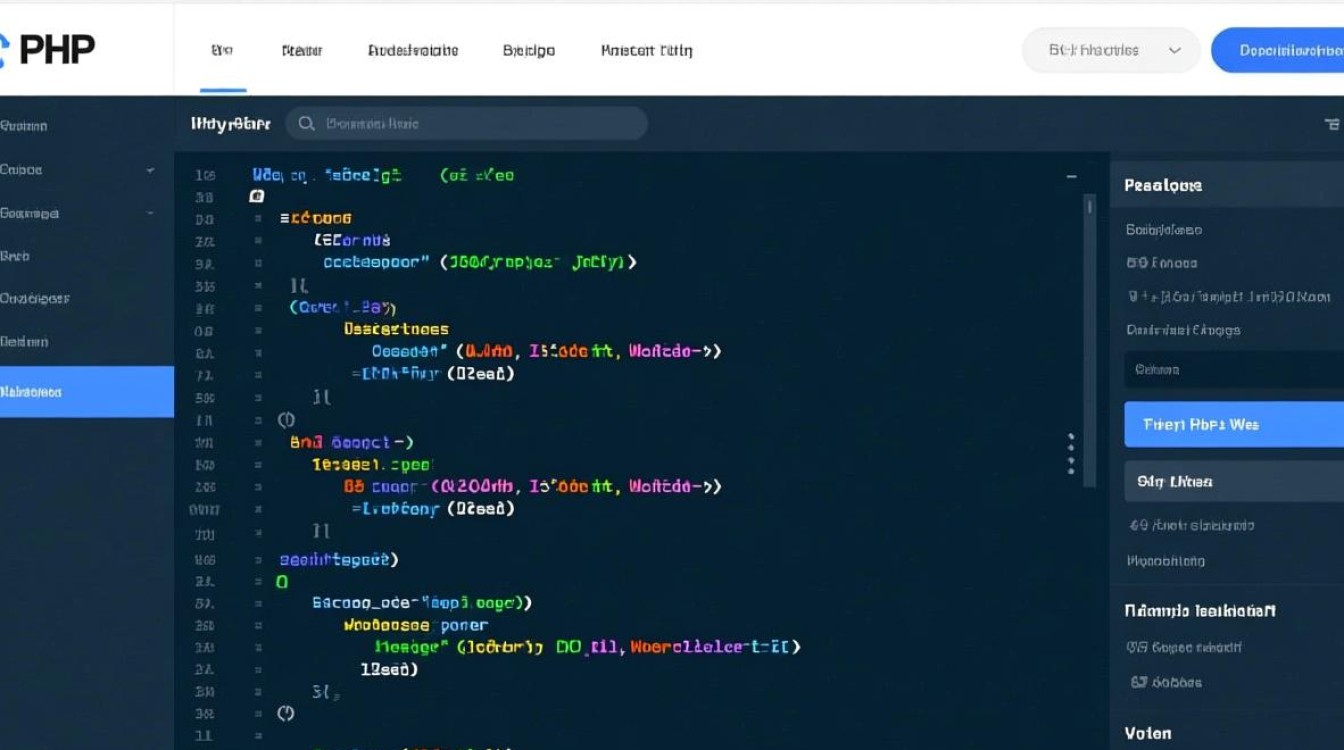
Task: Select the first header tab with blue underline
Action: point(222,50)
